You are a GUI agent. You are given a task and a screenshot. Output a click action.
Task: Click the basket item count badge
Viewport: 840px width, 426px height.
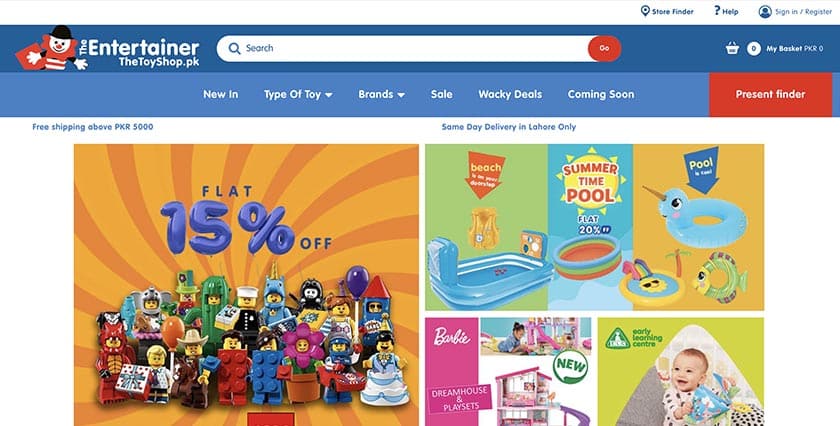pyautogui.click(x=754, y=49)
